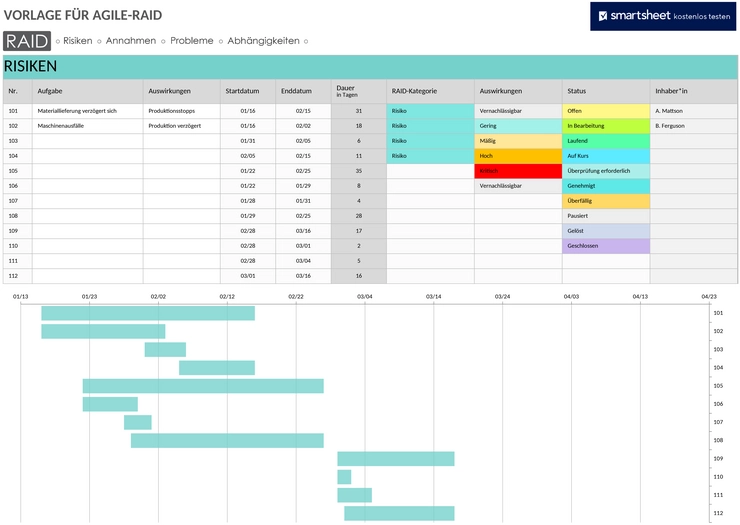The width and height of the screenshot is (740, 525).
Task: Click the 'B. Ferguson' owner cell
Action: coord(694,126)
